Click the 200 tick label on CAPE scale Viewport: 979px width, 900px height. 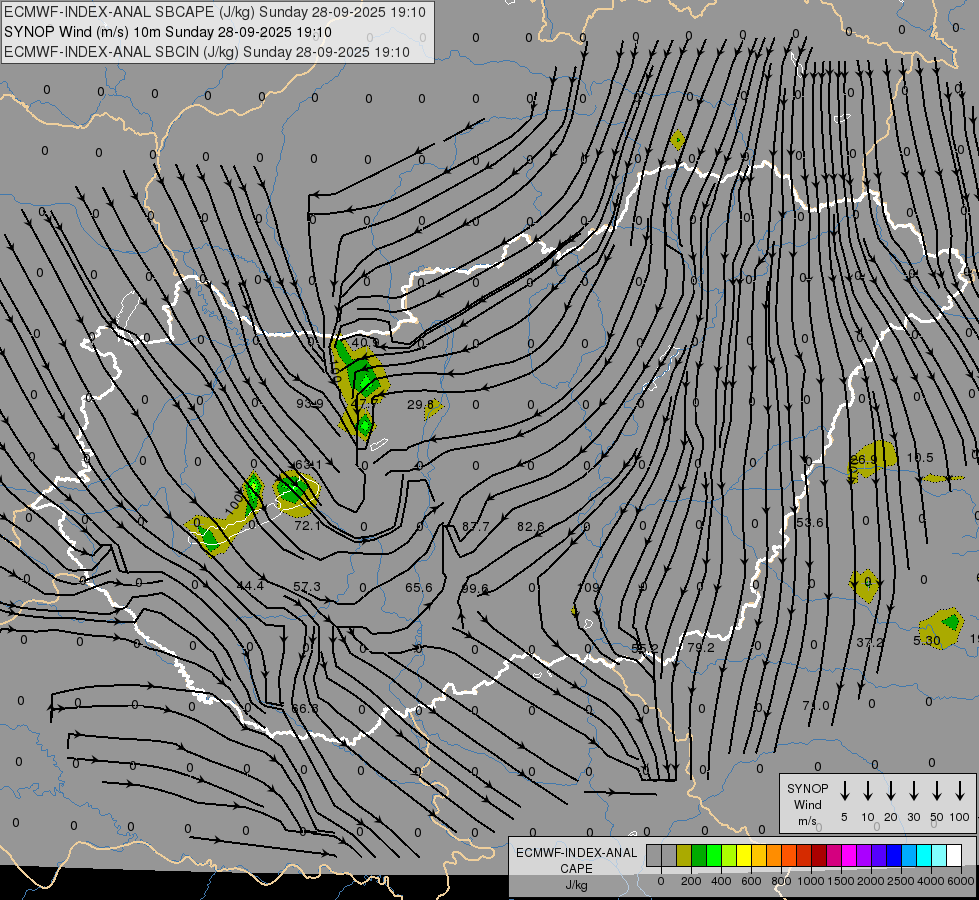(691, 881)
